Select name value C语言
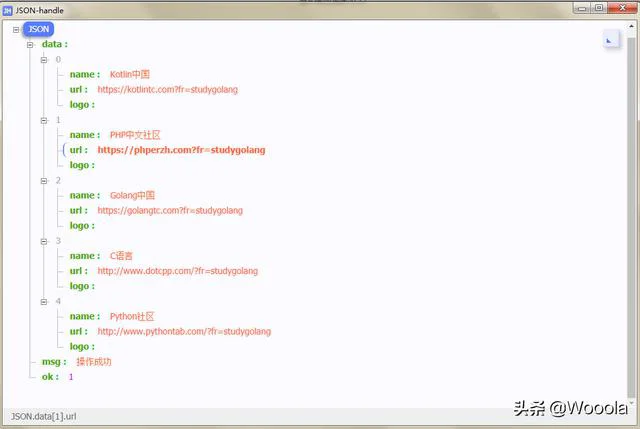 [x=121, y=256]
